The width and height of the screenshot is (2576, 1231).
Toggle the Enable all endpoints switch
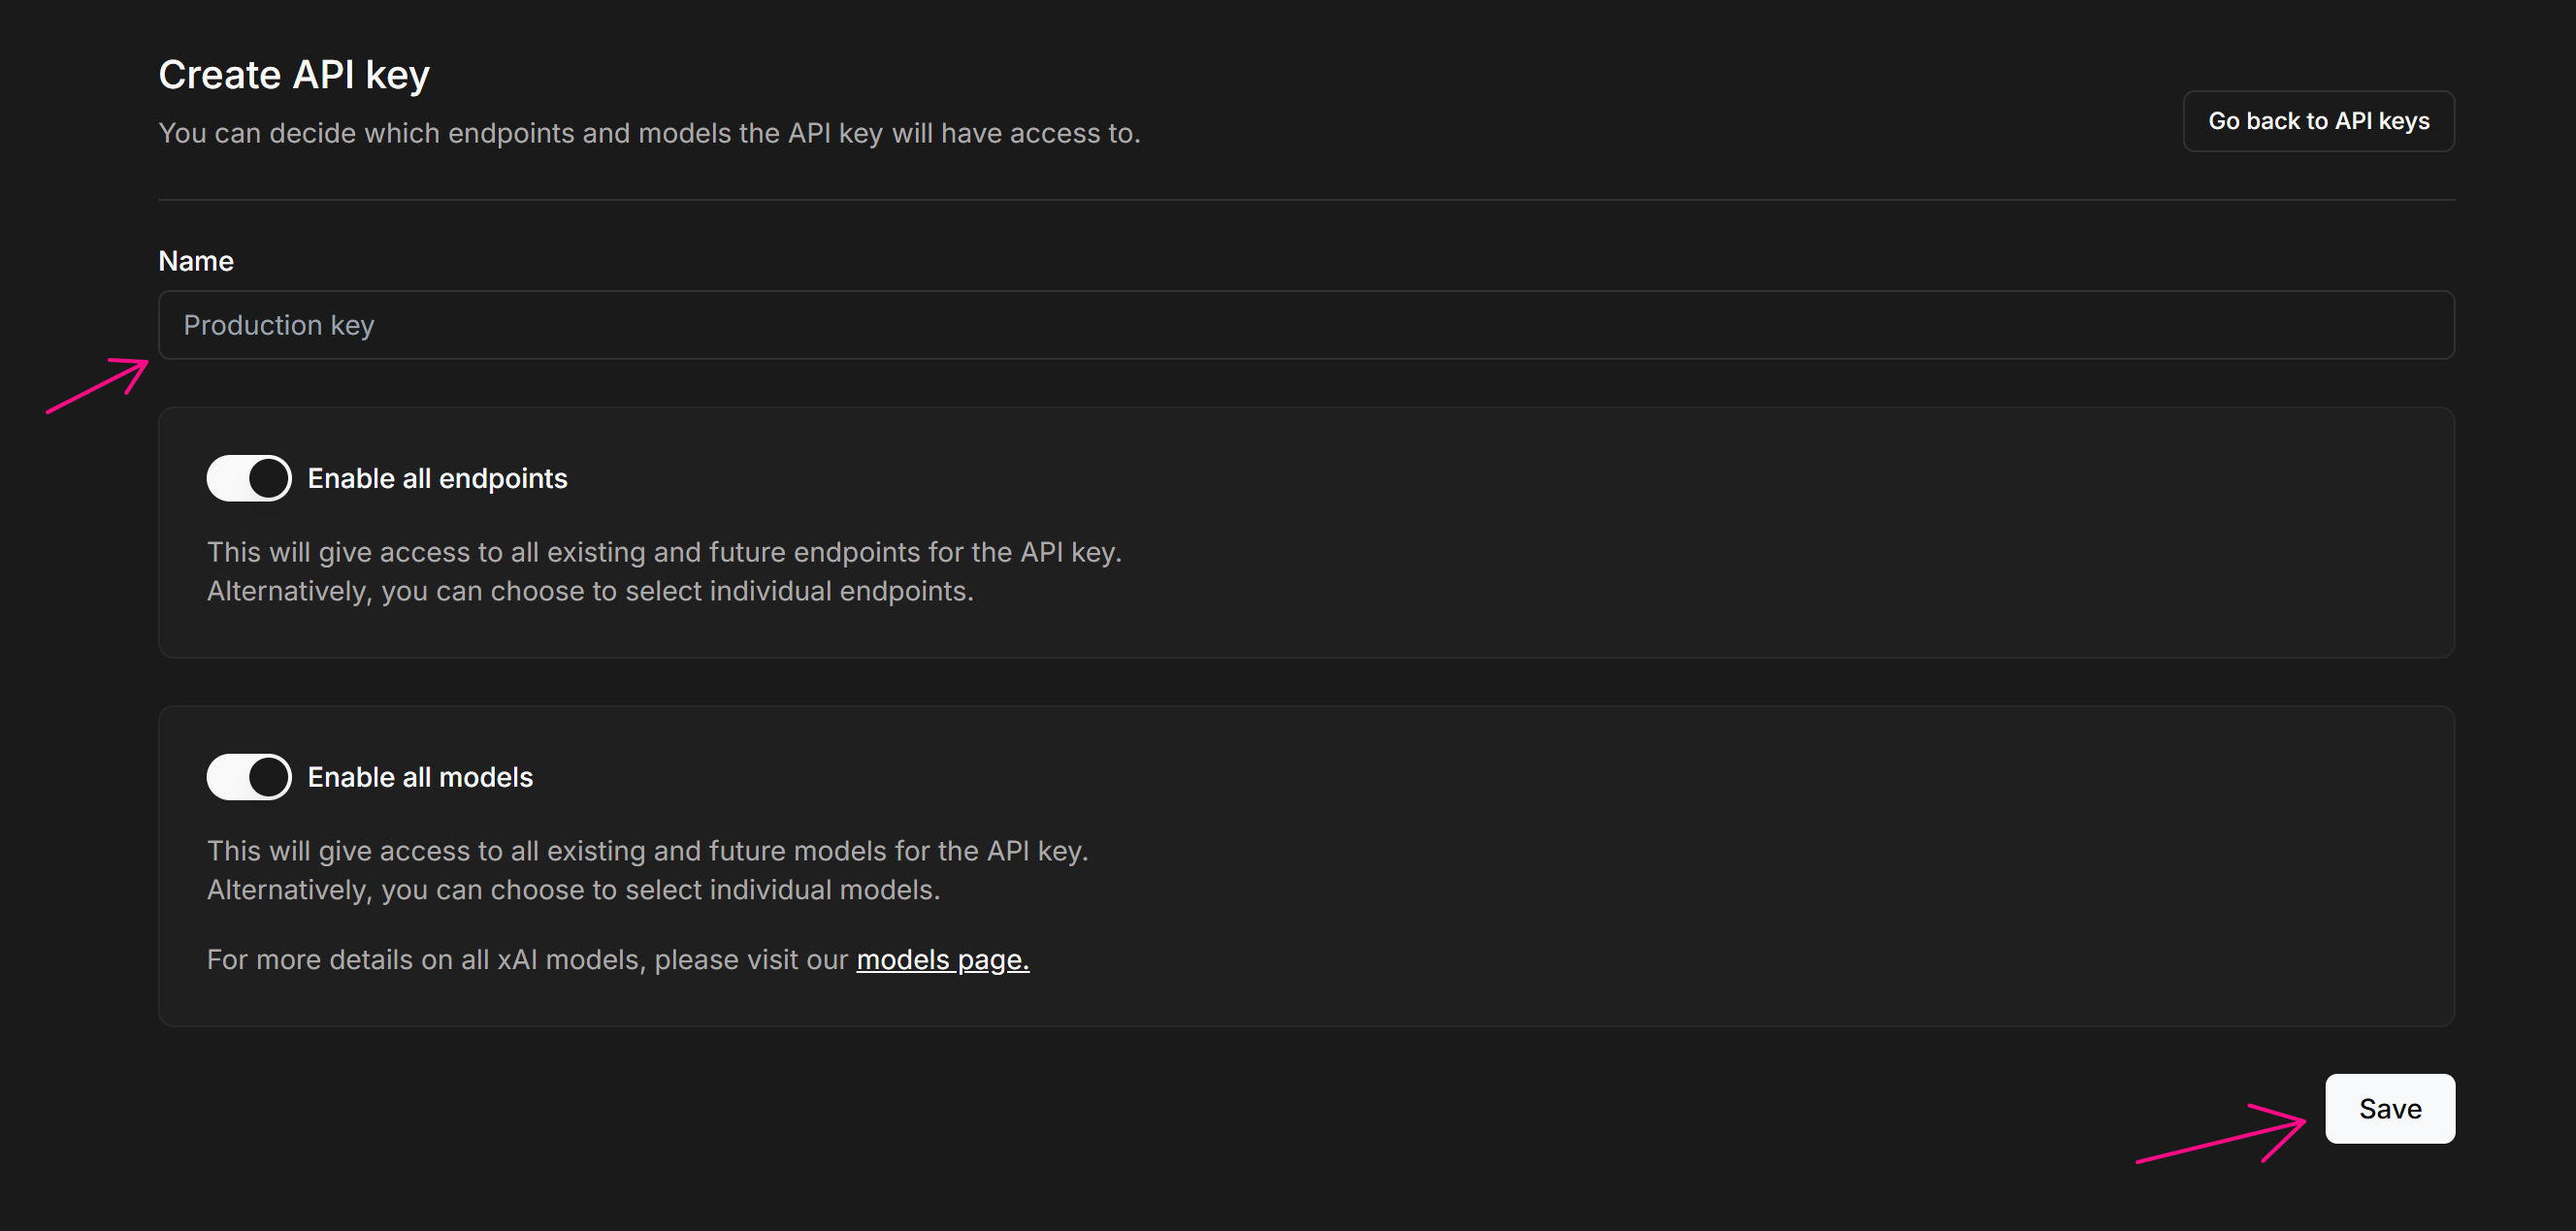[249, 478]
